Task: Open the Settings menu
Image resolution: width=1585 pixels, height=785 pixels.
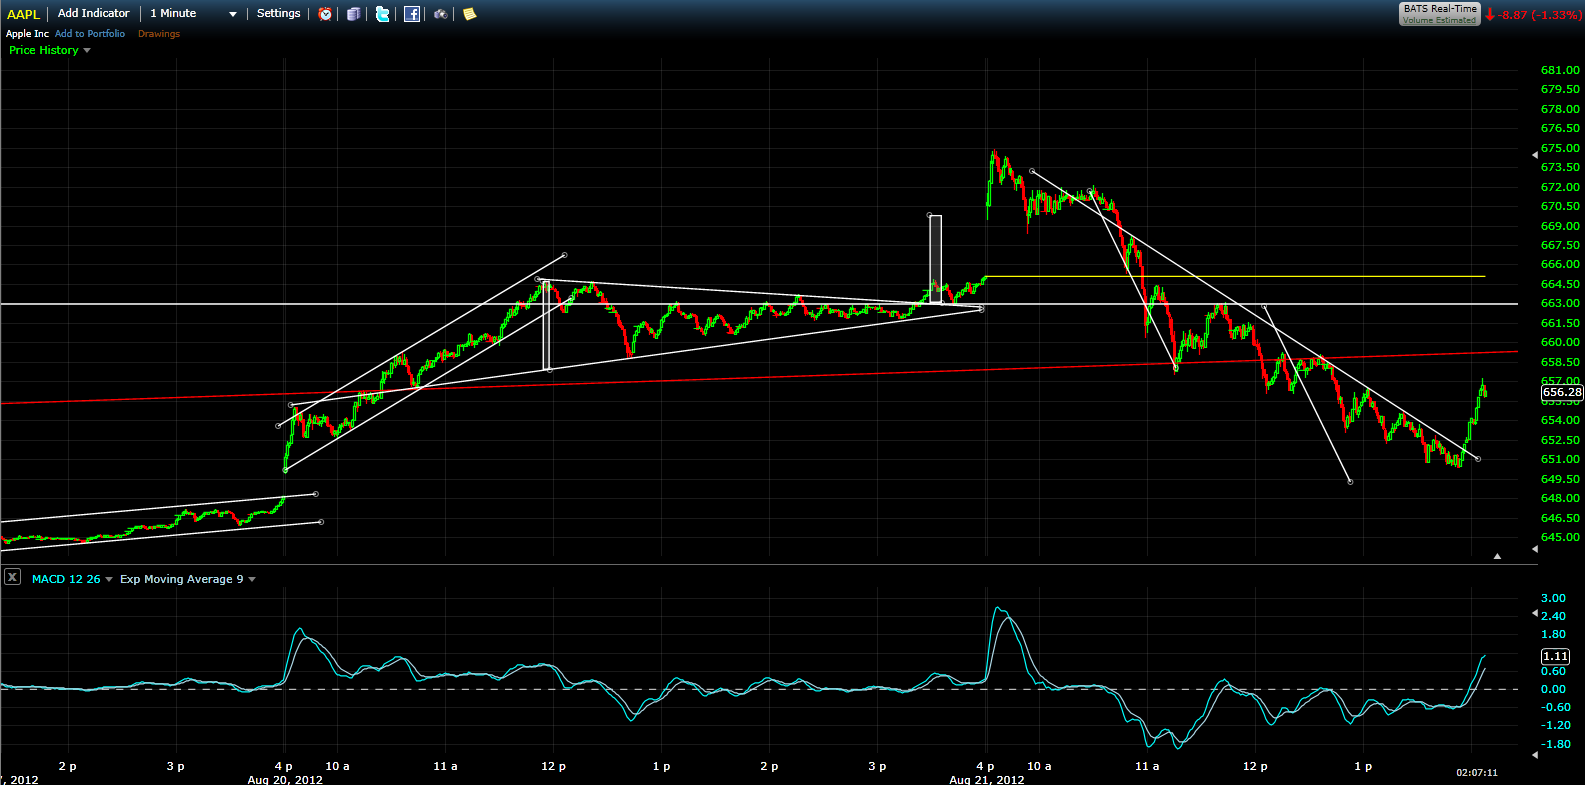Action: click(278, 13)
